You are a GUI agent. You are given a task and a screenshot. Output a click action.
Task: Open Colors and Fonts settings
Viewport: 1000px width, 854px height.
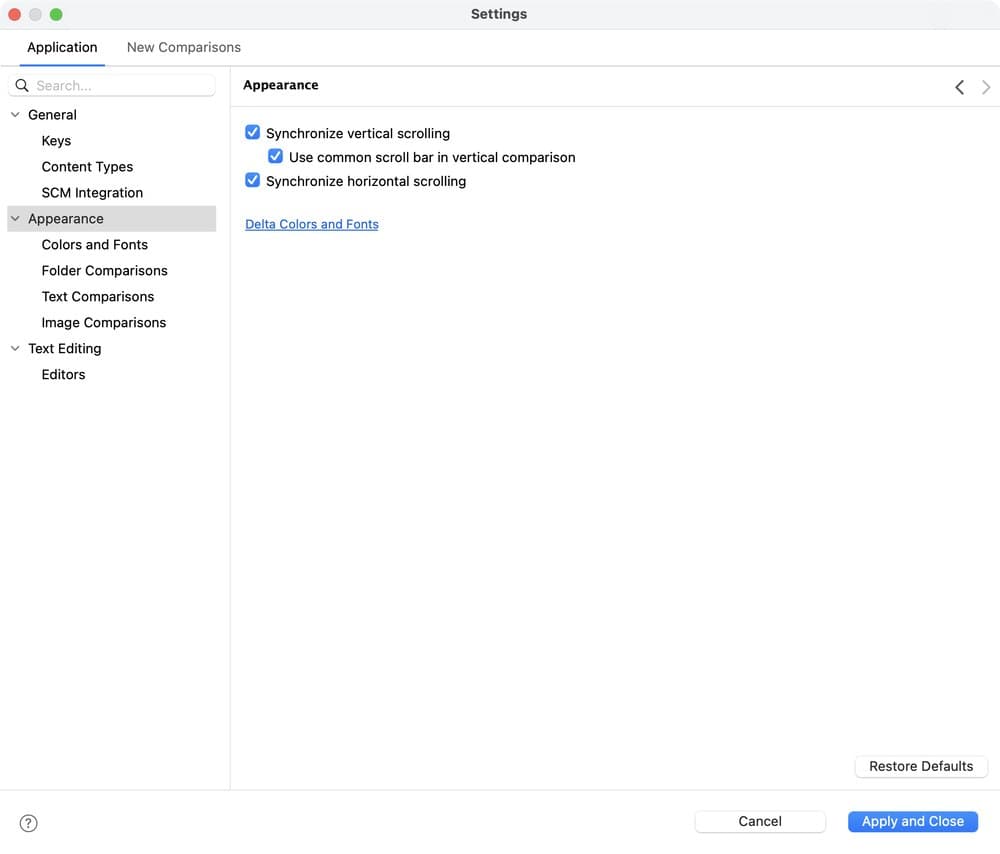click(94, 245)
